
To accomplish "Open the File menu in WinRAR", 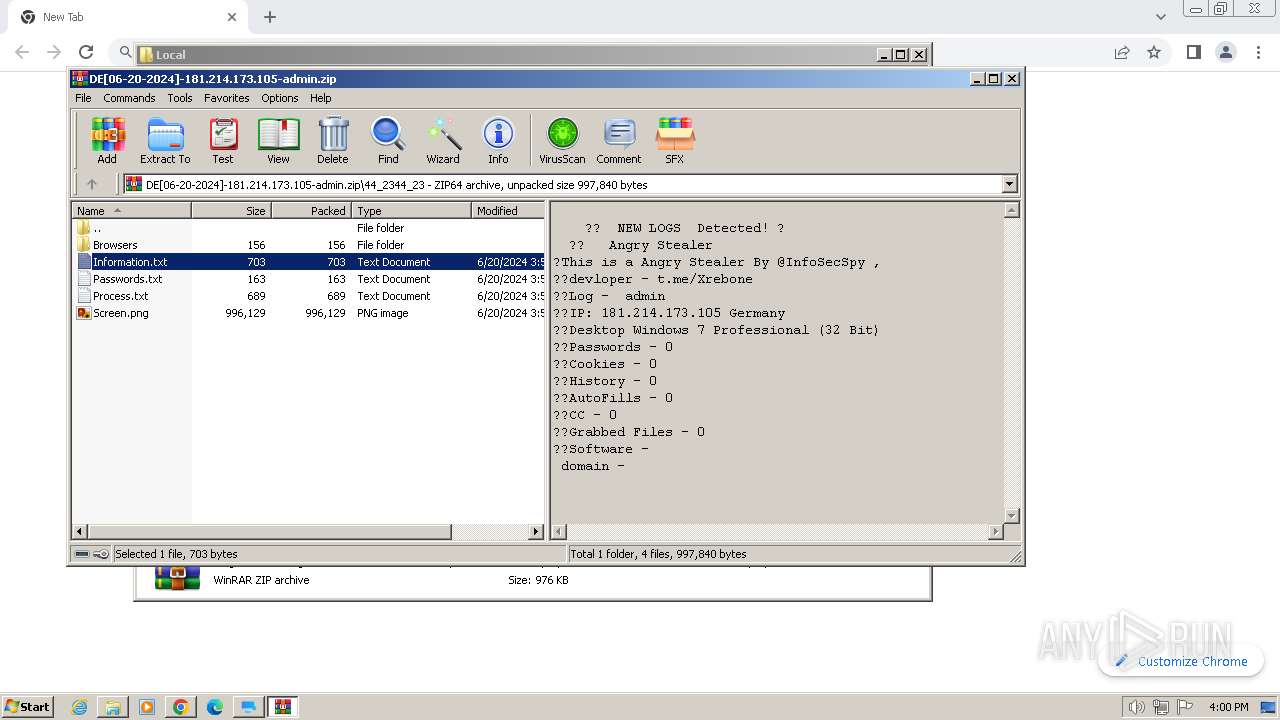I will (x=83, y=98).
